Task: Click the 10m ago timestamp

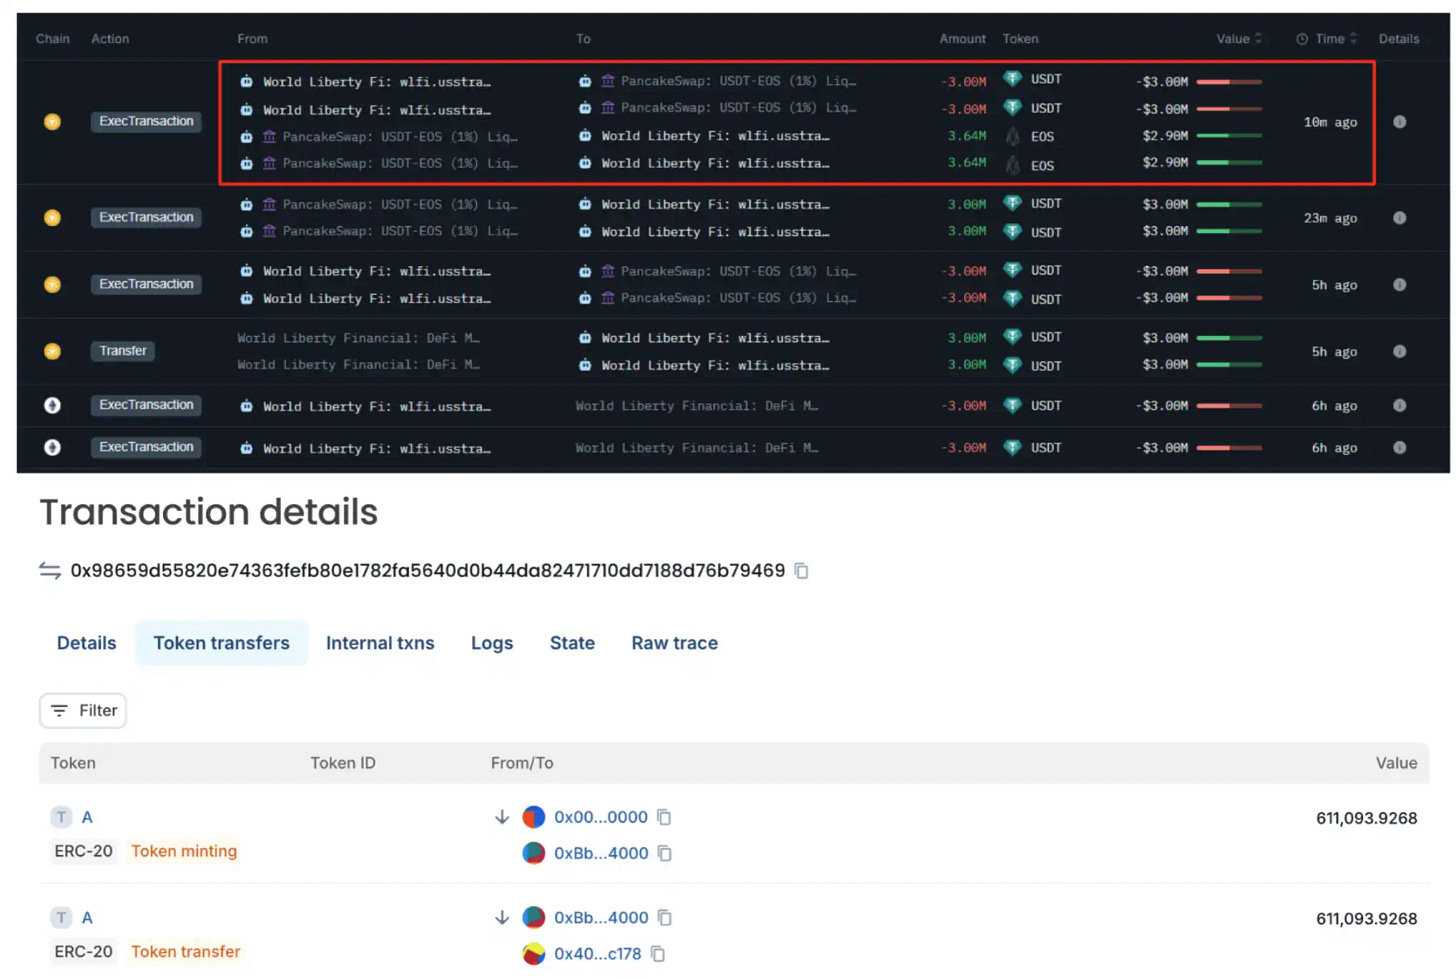Action: (x=1330, y=122)
